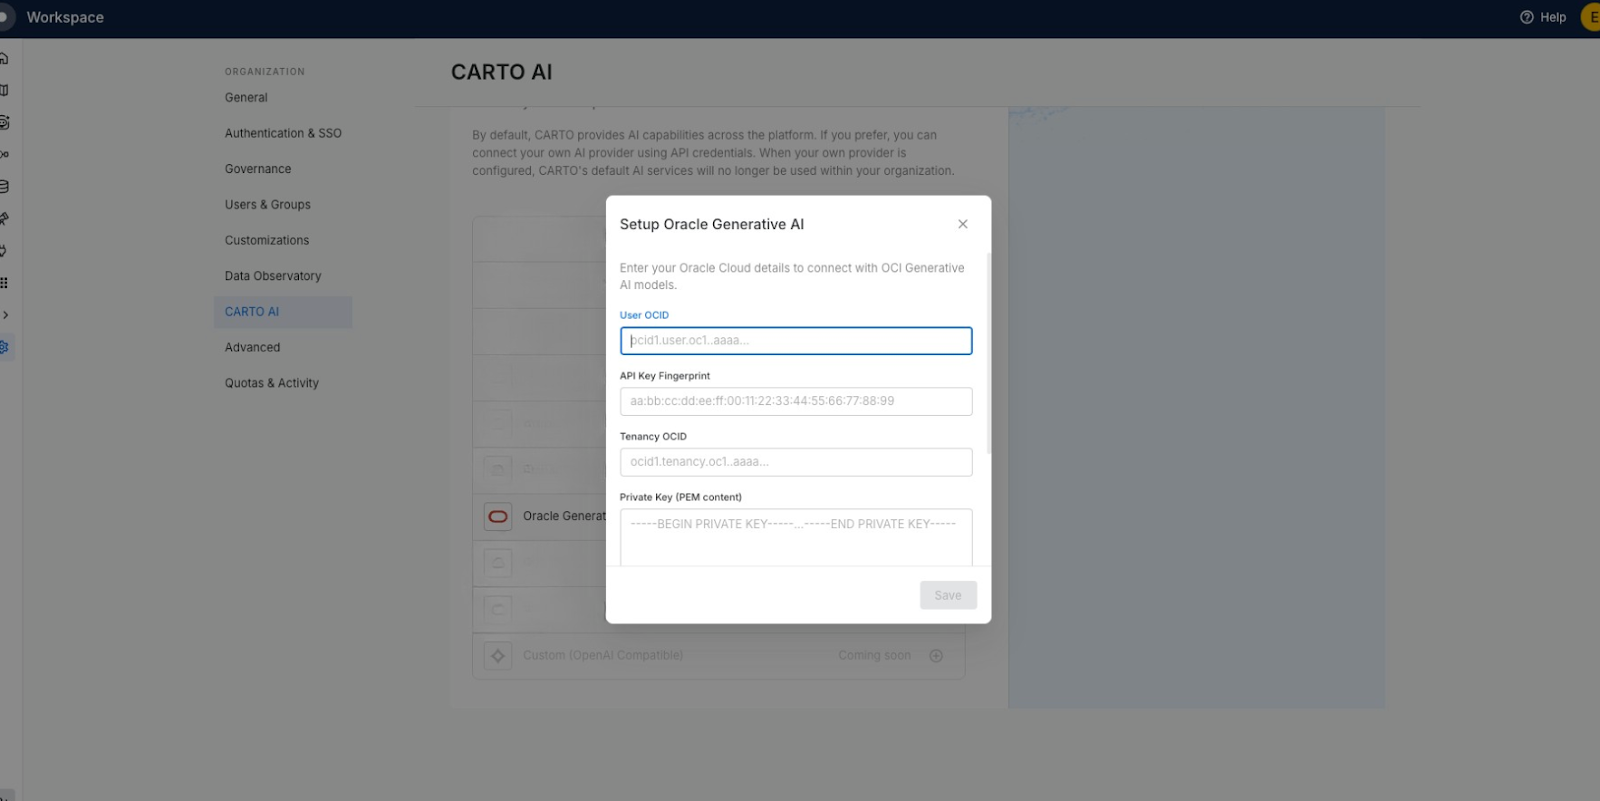Image resolution: width=1600 pixels, height=801 pixels.
Task: Open the Home icon in sidebar
Action: [4, 58]
